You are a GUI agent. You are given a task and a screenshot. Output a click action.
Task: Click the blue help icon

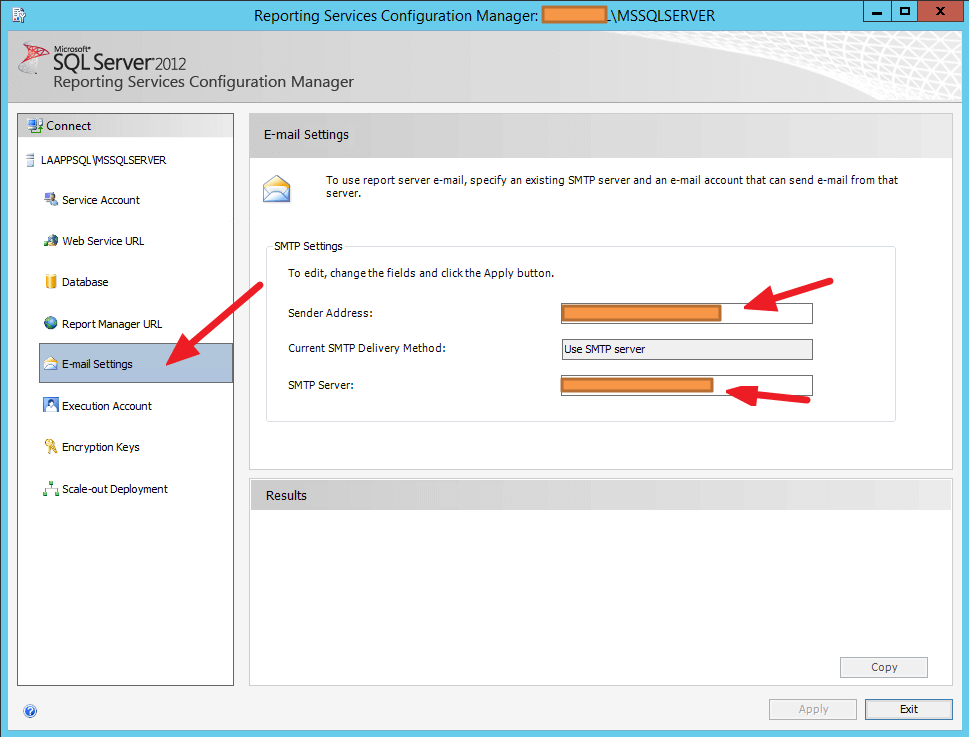tap(30, 711)
